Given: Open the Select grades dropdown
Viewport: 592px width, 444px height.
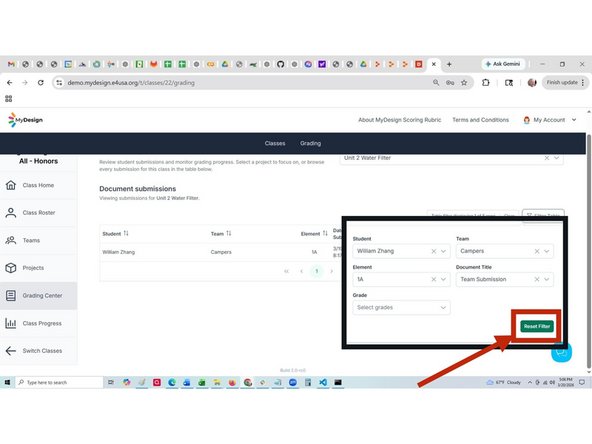Looking at the screenshot, I should pyautogui.click(x=401, y=307).
